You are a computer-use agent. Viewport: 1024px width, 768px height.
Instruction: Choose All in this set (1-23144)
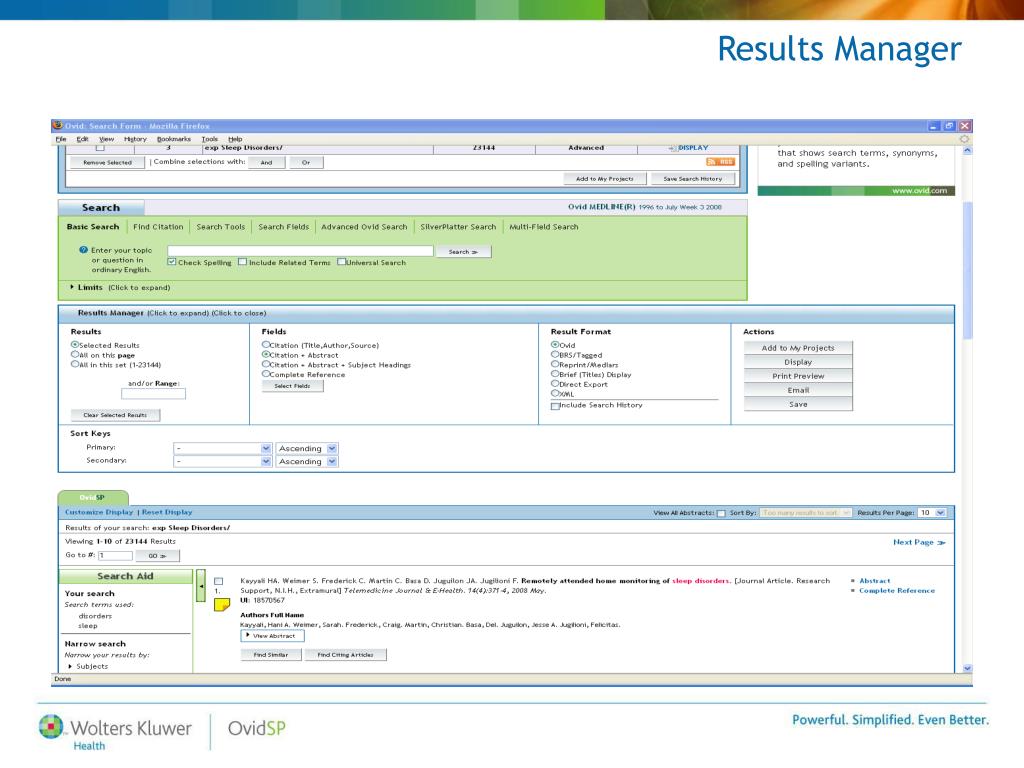pos(75,364)
